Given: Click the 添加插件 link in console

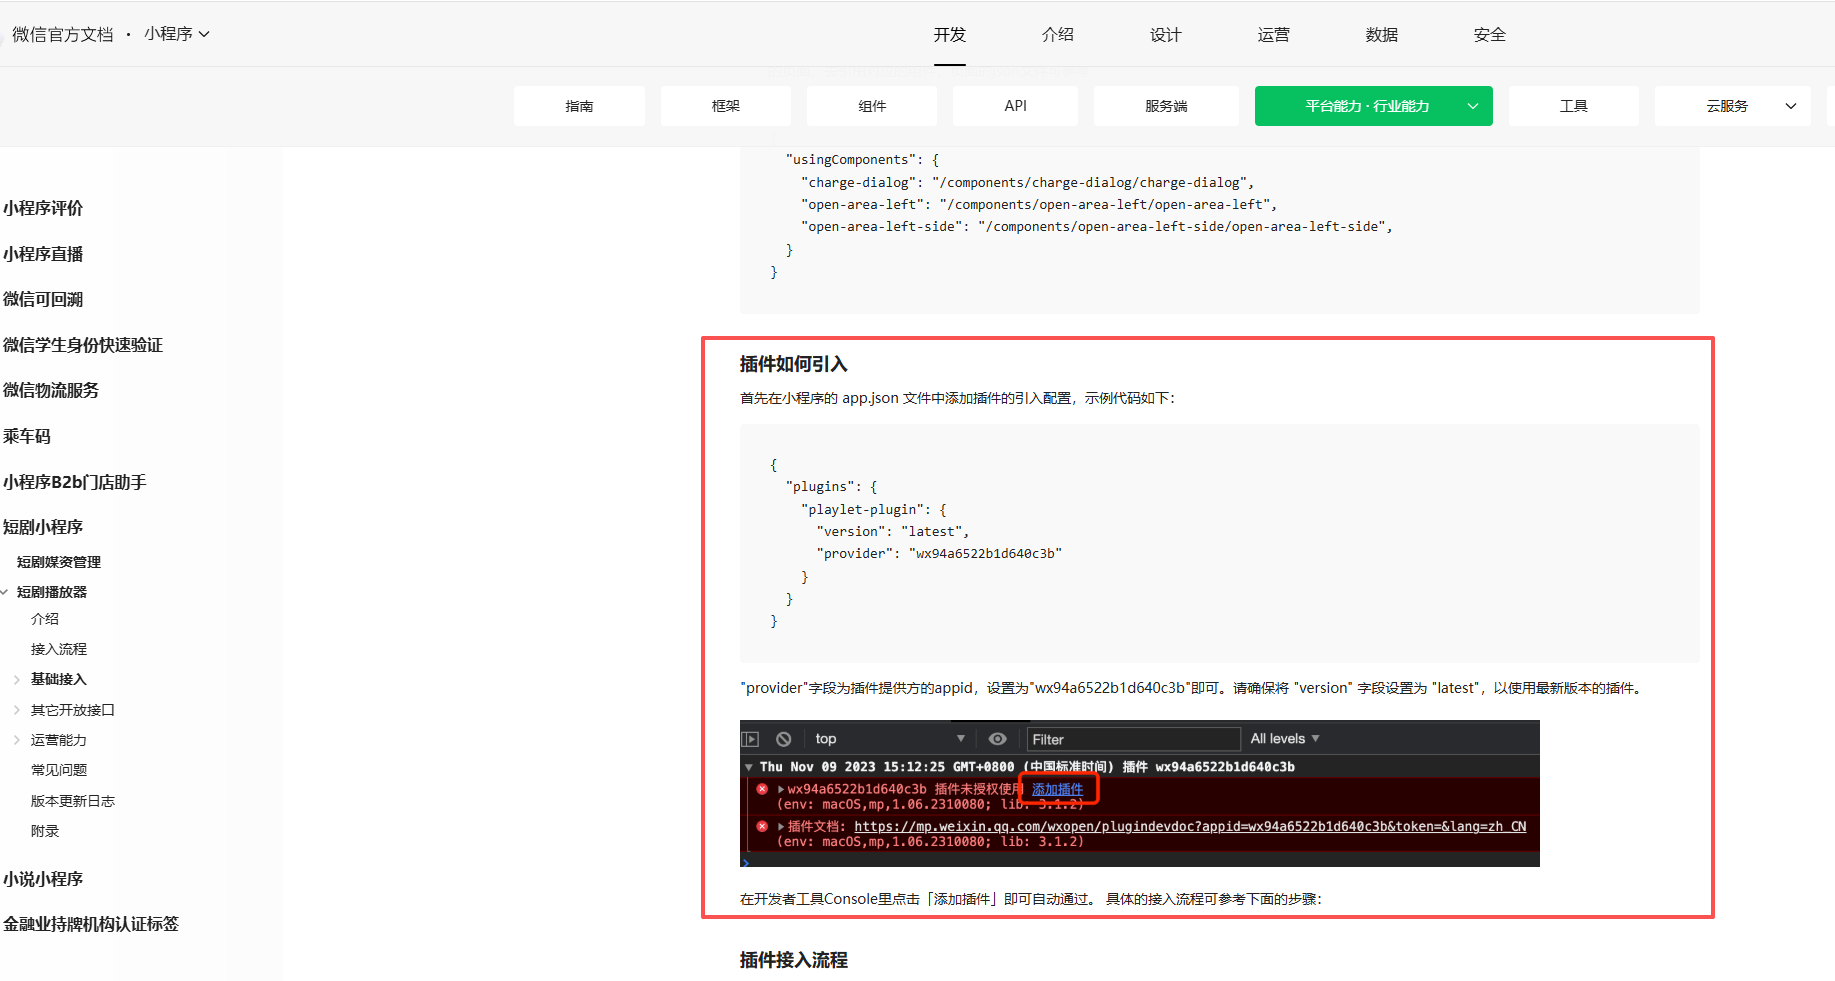Looking at the screenshot, I should [1057, 789].
